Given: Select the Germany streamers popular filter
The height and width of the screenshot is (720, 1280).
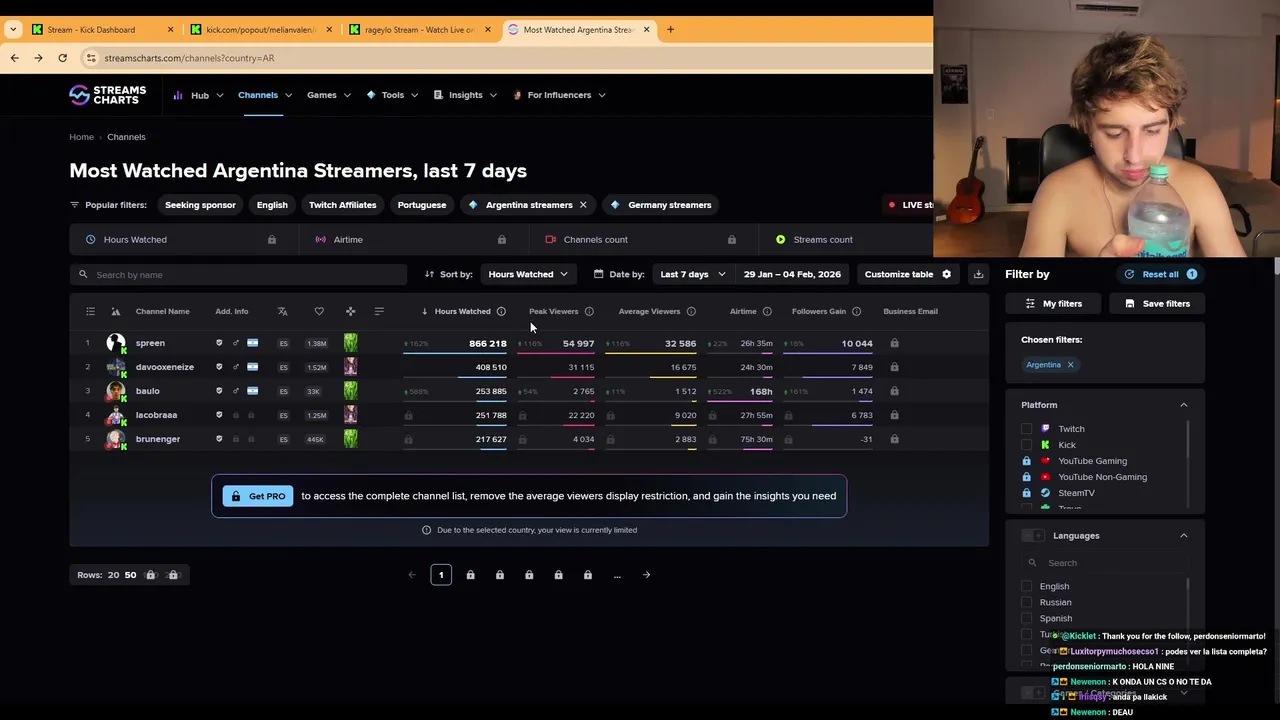Looking at the screenshot, I should tap(660, 205).
